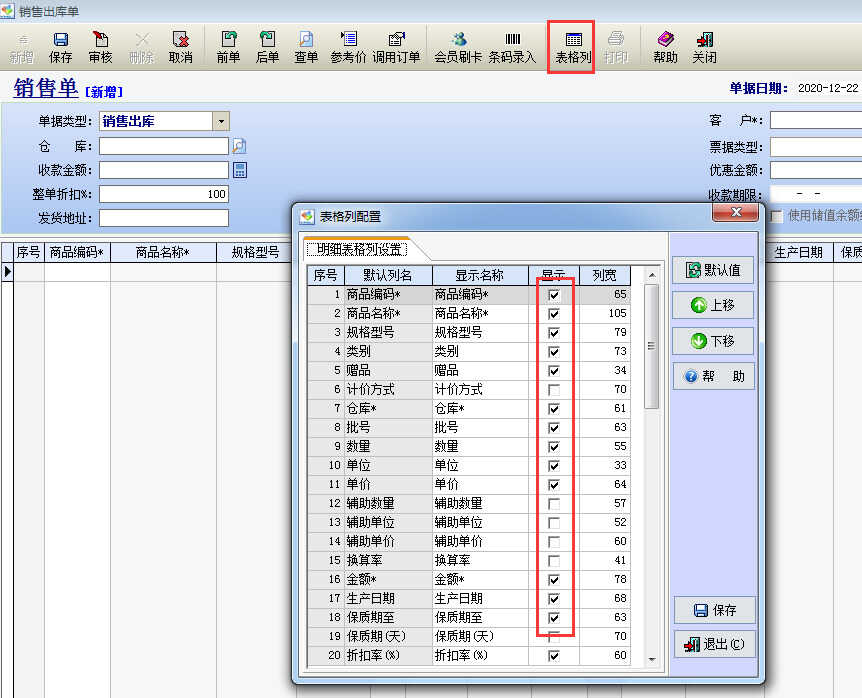Click the 删除 toolbar icon

tap(142, 47)
